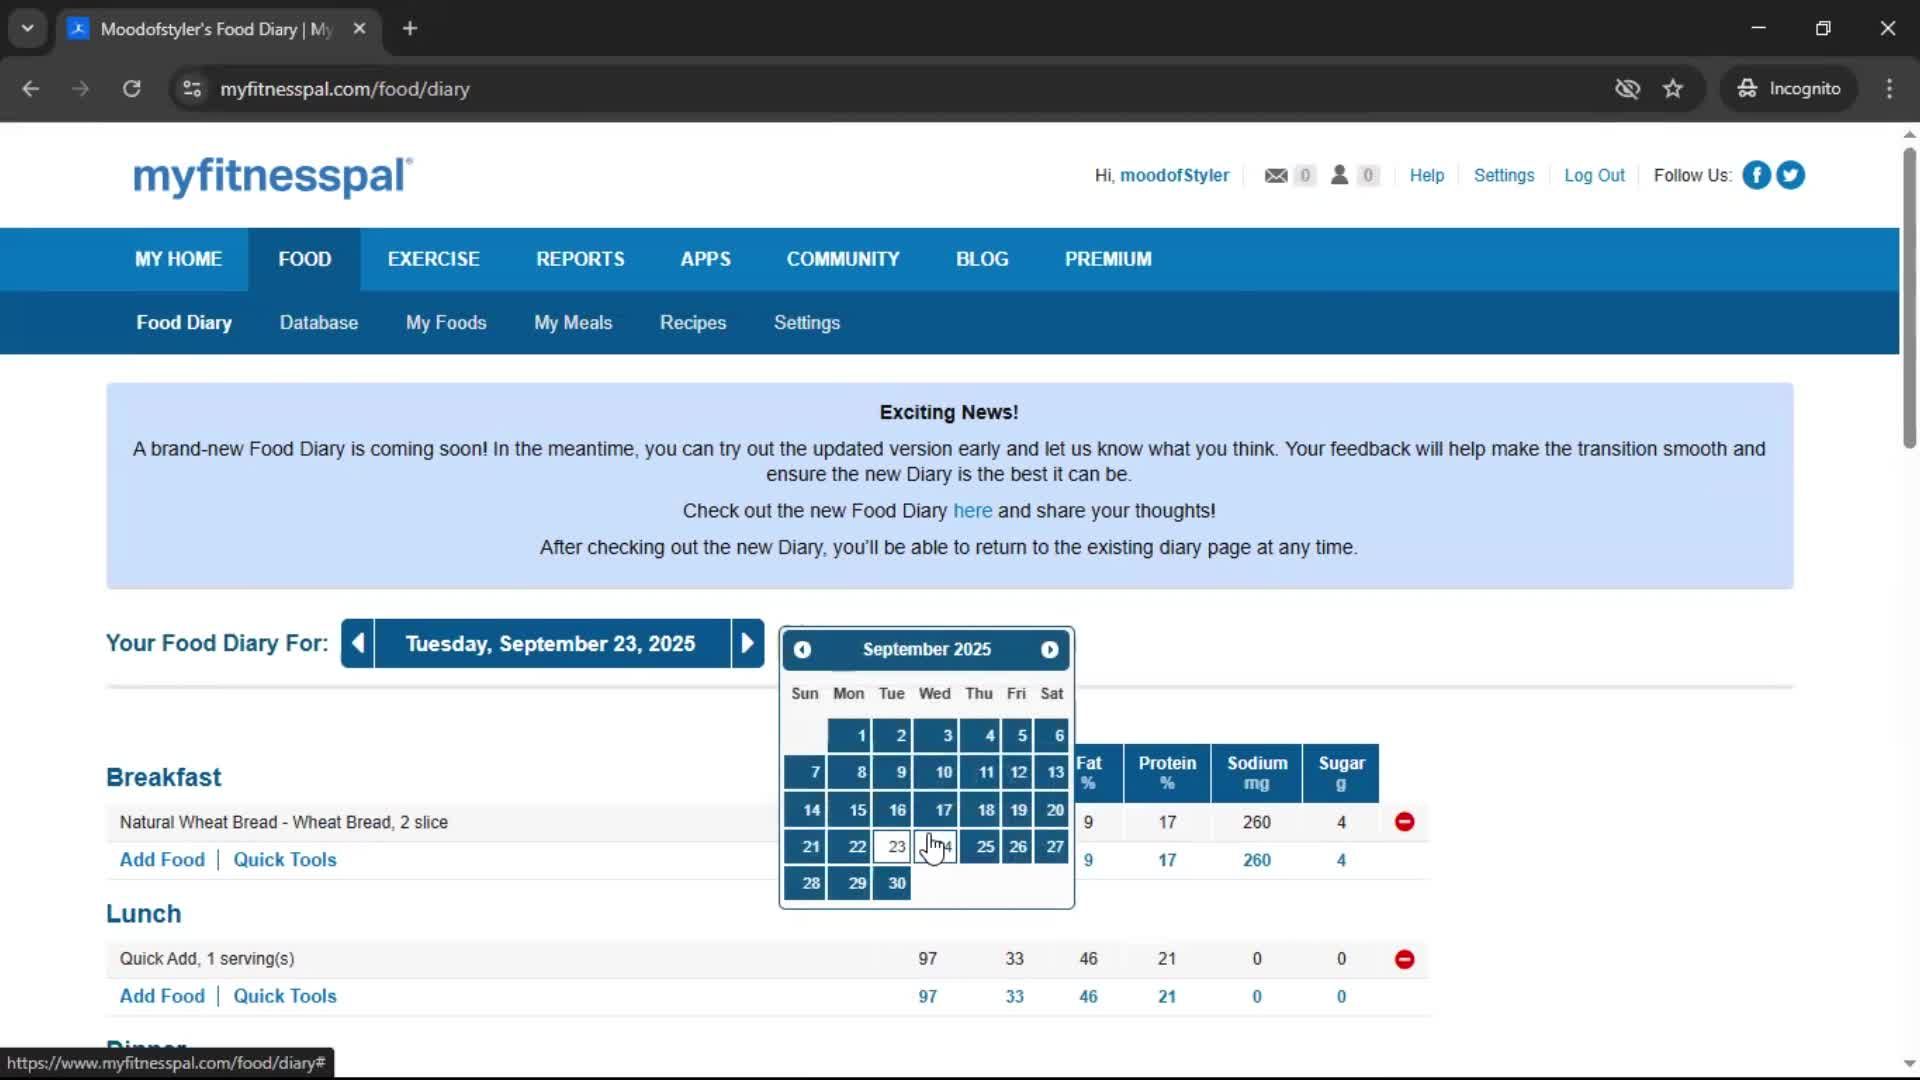Open the PREMIUM menu
The width and height of the screenshot is (1920, 1080).
[x=1108, y=259]
